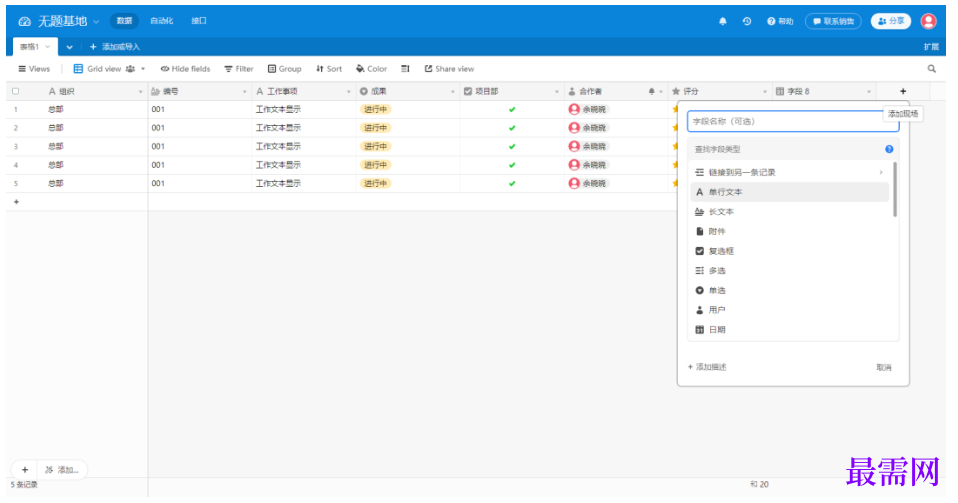Toggle the select-all checkbox in header
The width and height of the screenshot is (958, 503).
[15, 91]
